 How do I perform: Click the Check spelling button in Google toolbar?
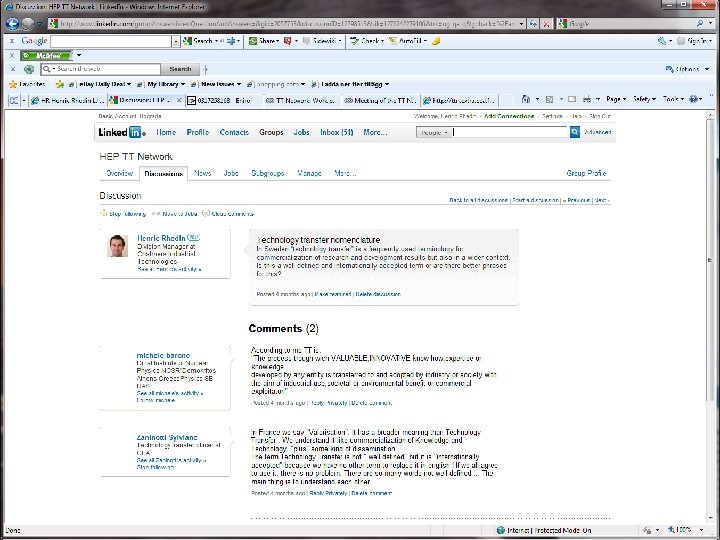pyautogui.click(x=366, y=41)
